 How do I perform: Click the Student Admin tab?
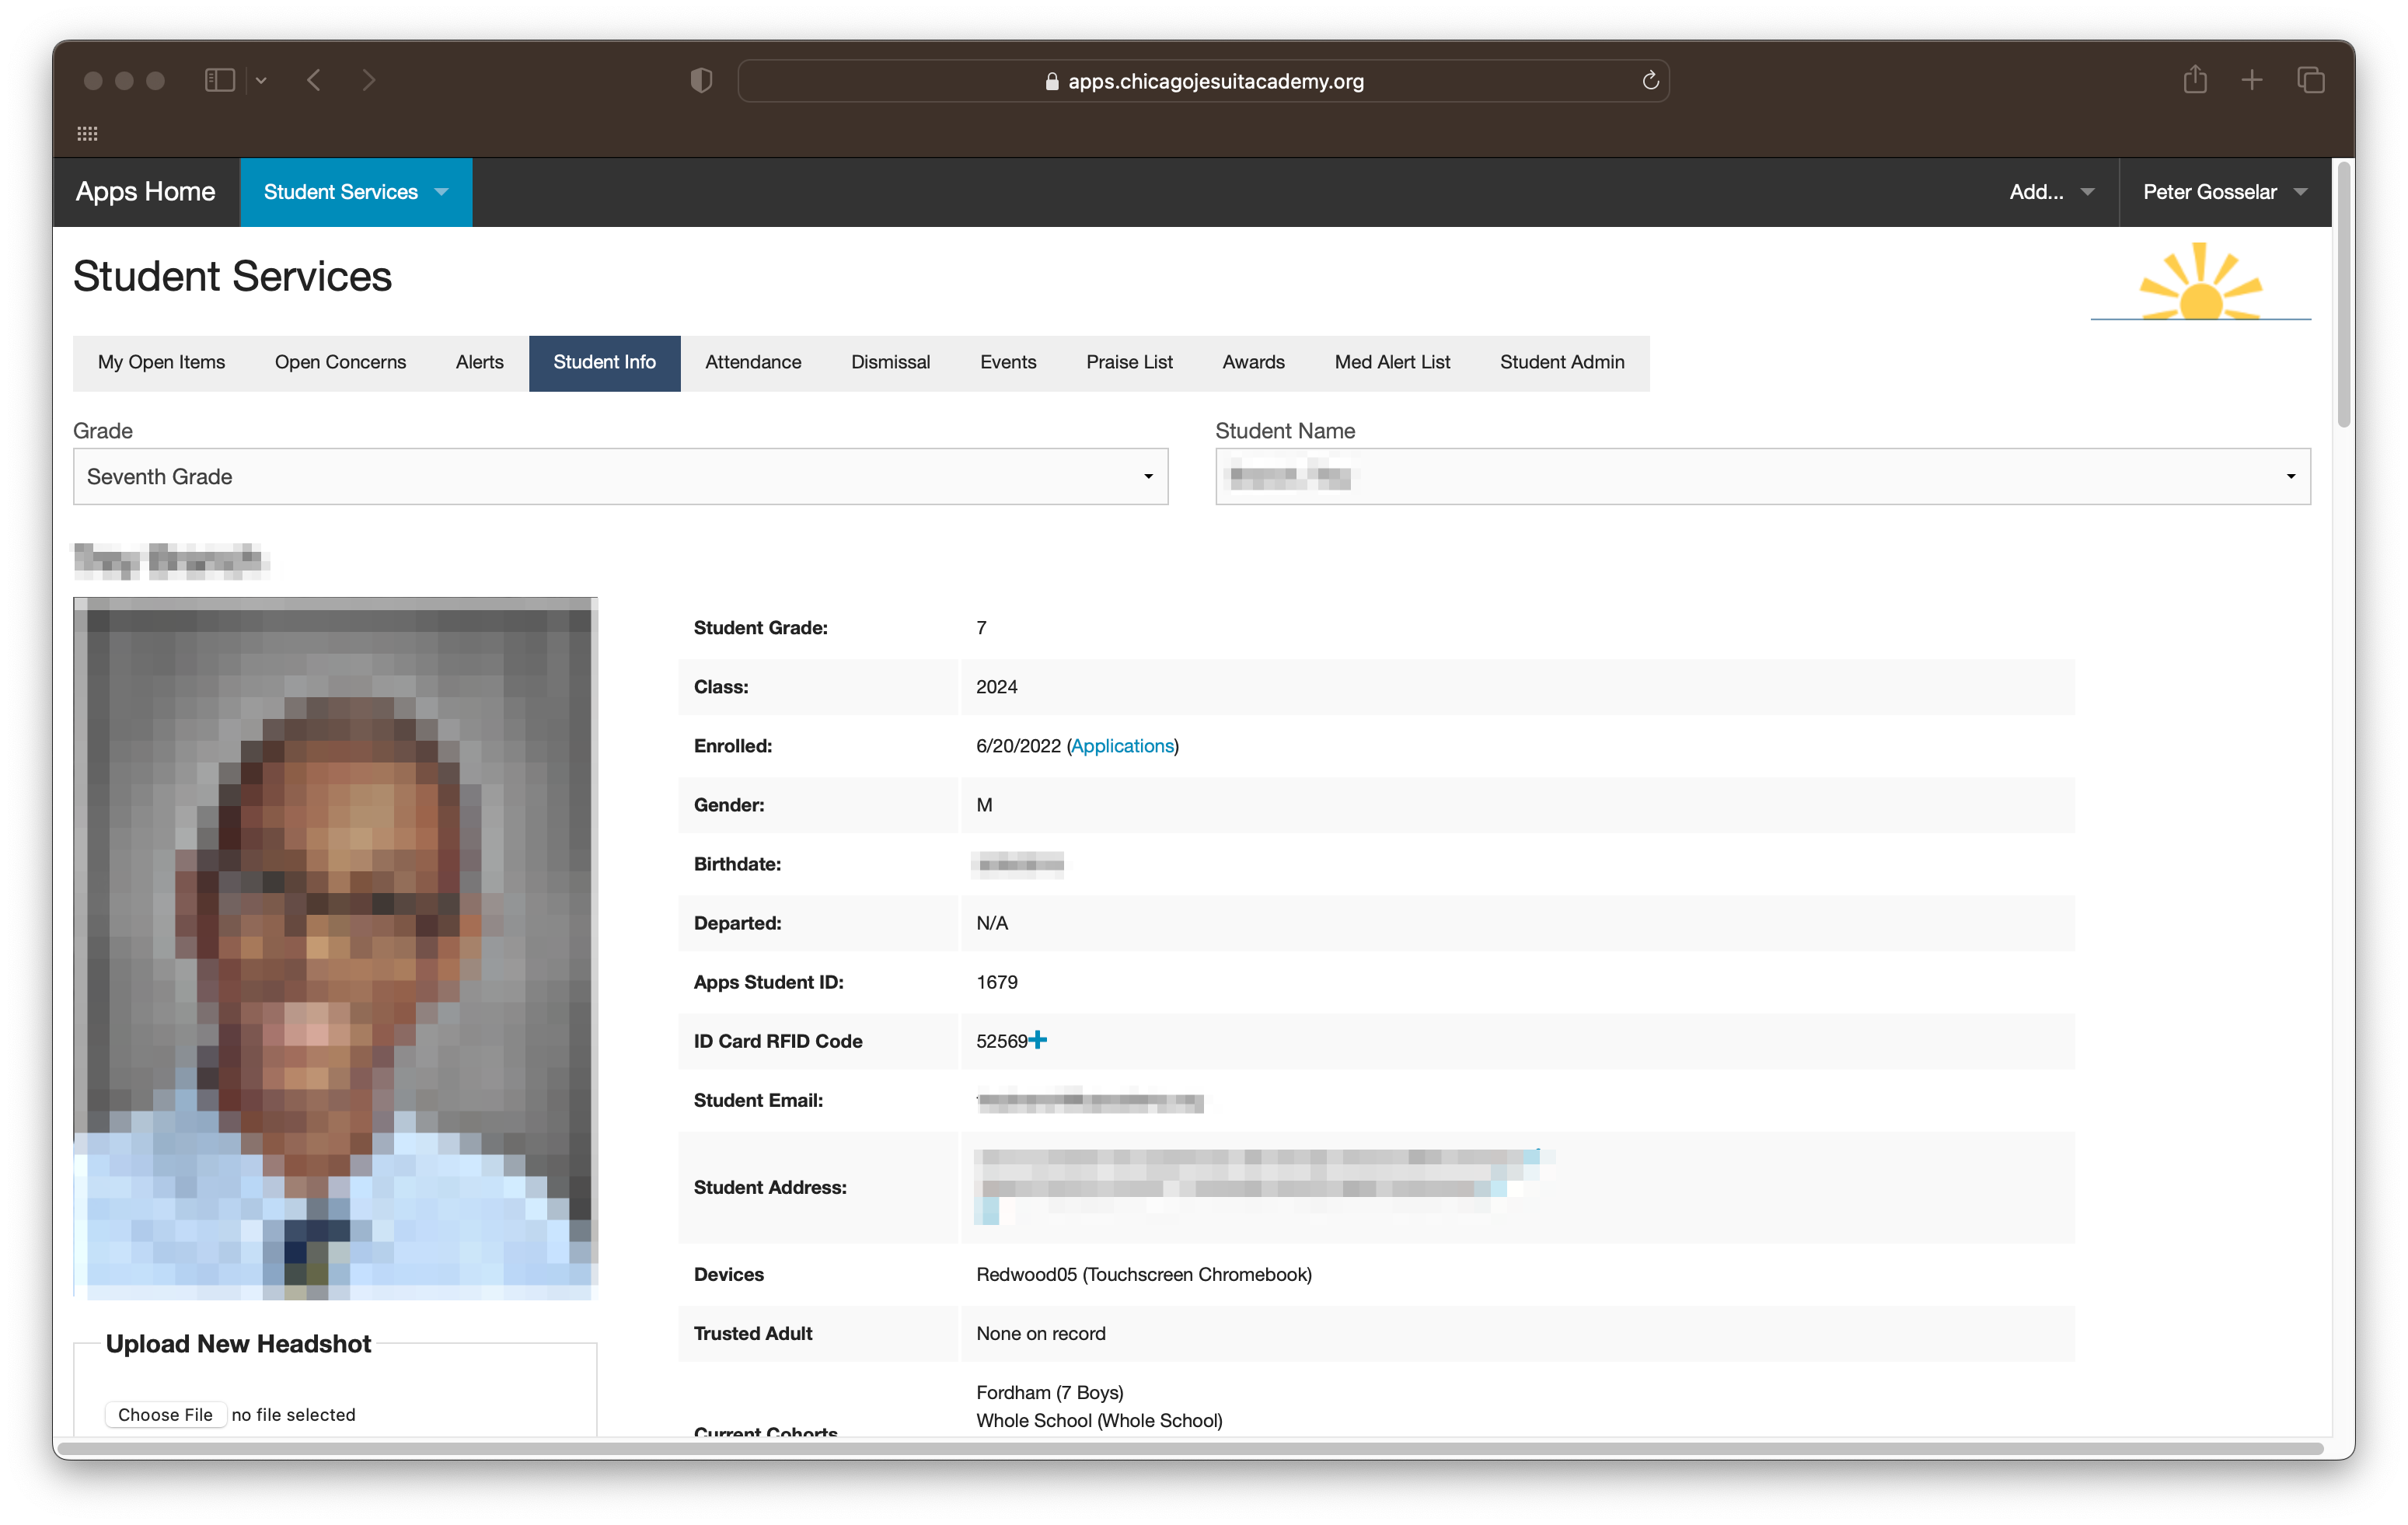tap(1562, 361)
